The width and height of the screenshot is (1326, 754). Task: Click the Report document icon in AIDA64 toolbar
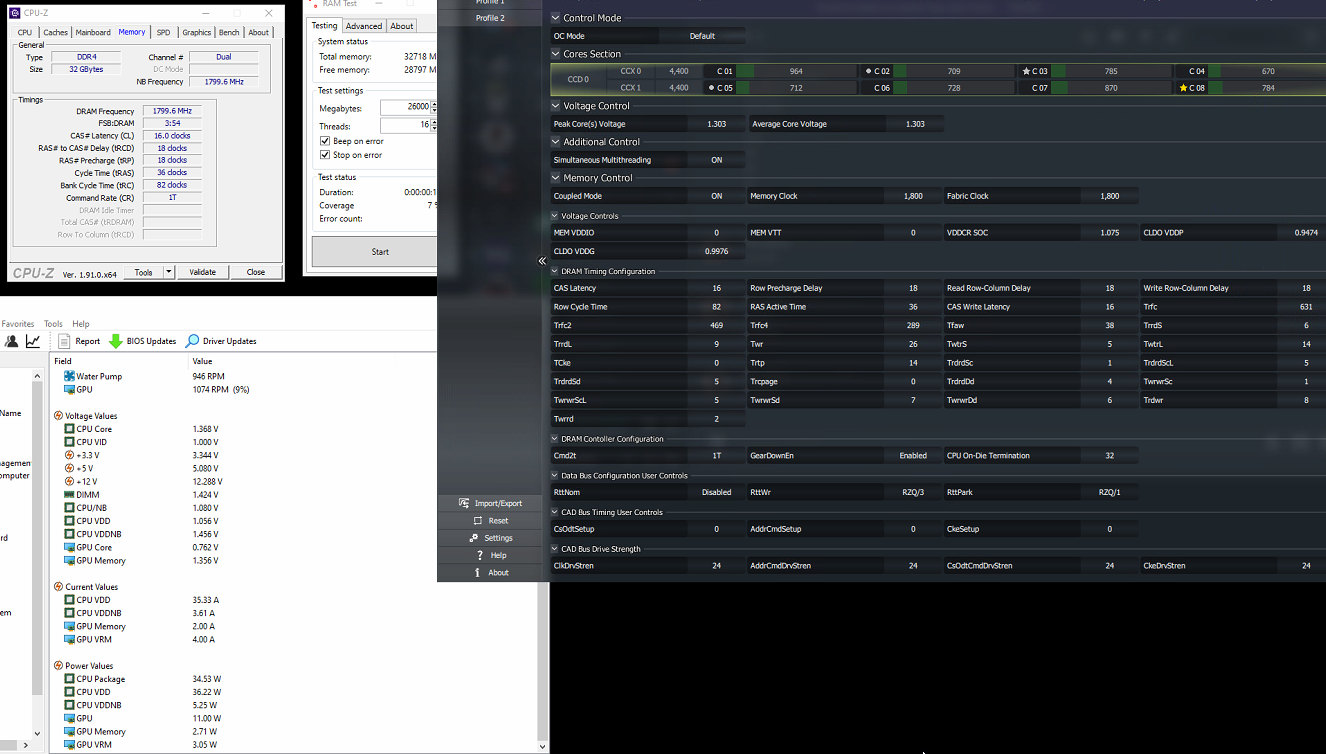pos(63,341)
